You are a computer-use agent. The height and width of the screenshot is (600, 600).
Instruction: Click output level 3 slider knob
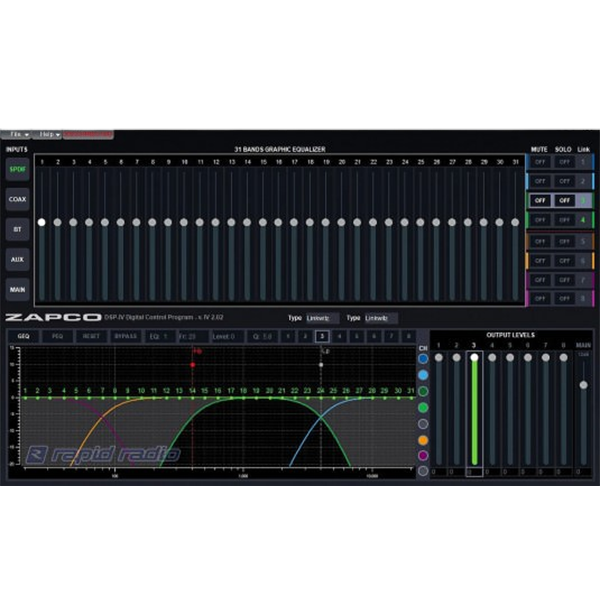474,357
